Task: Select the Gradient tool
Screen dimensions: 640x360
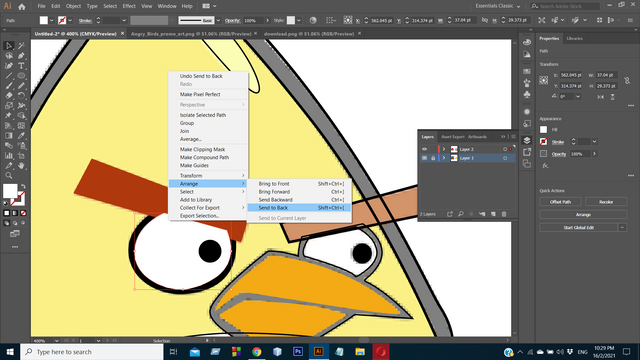Action: coord(9,136)
